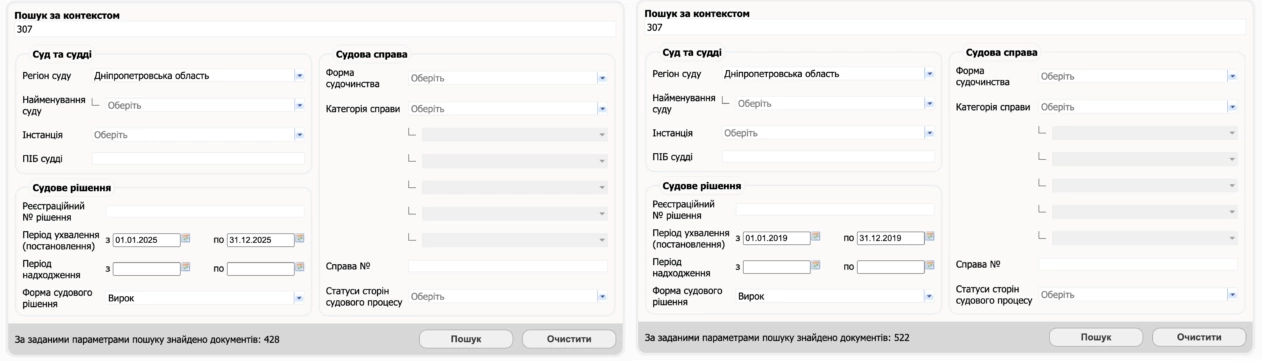Expand Інстанція dropdown in 2019 form

929,132
